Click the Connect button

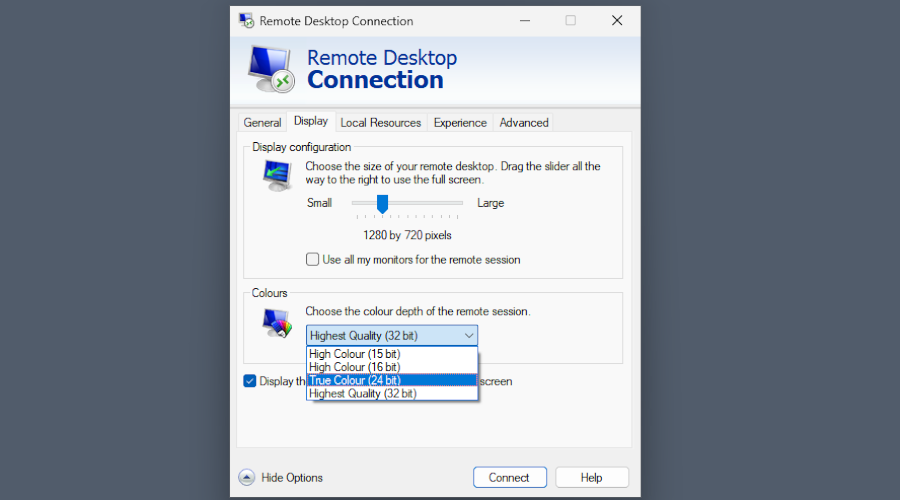tap(510, 478)
